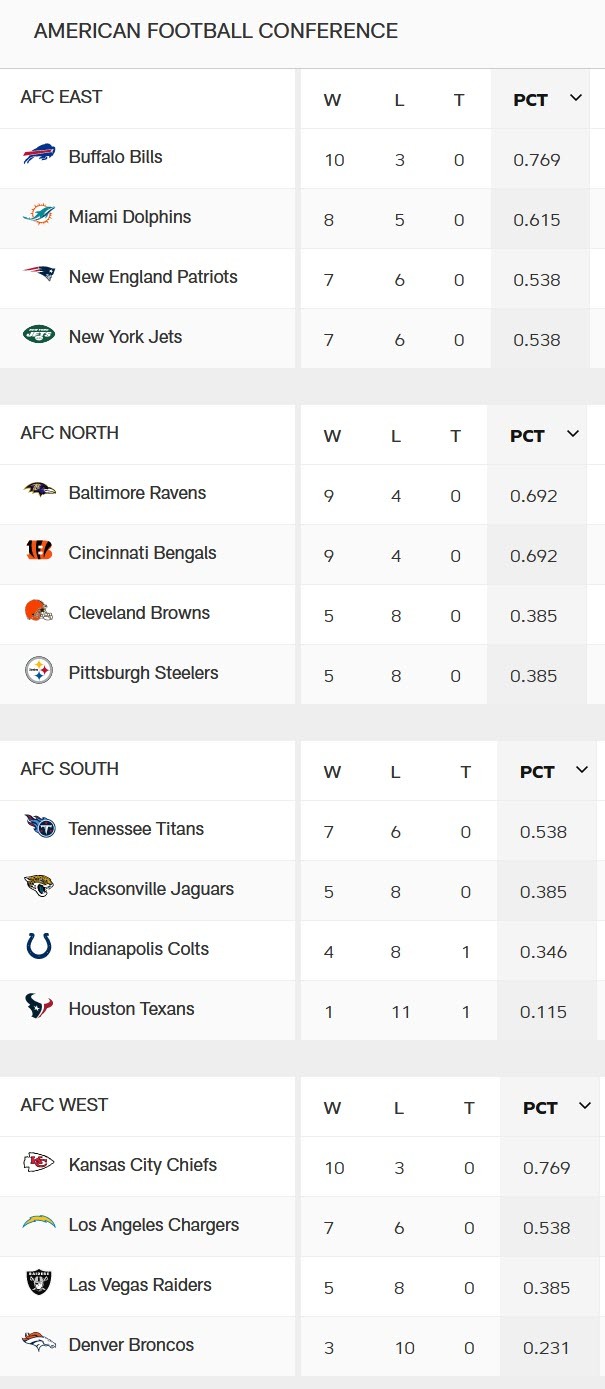This screenshot has width=605, height=1389.
Task: Click the Baltimore Ravens logo icon
Action: pos(39,492)
